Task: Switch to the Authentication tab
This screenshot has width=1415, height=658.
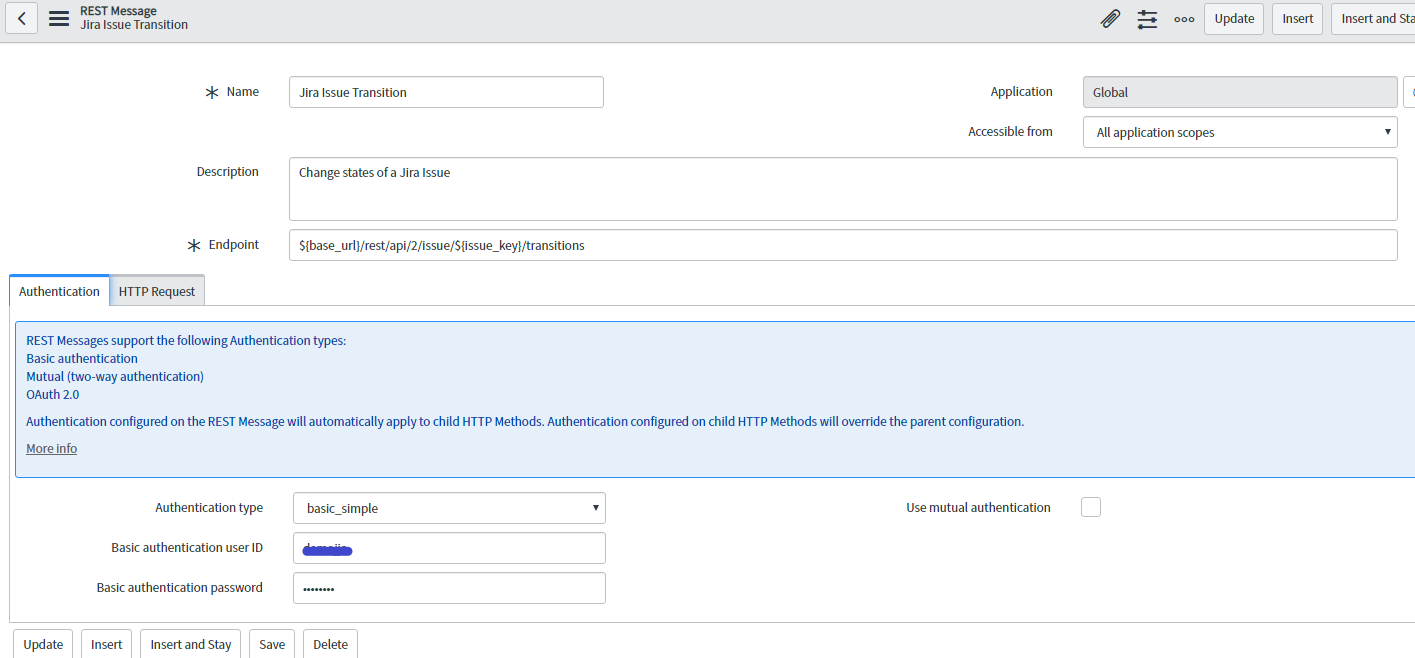Action: [x=59, y=291]
